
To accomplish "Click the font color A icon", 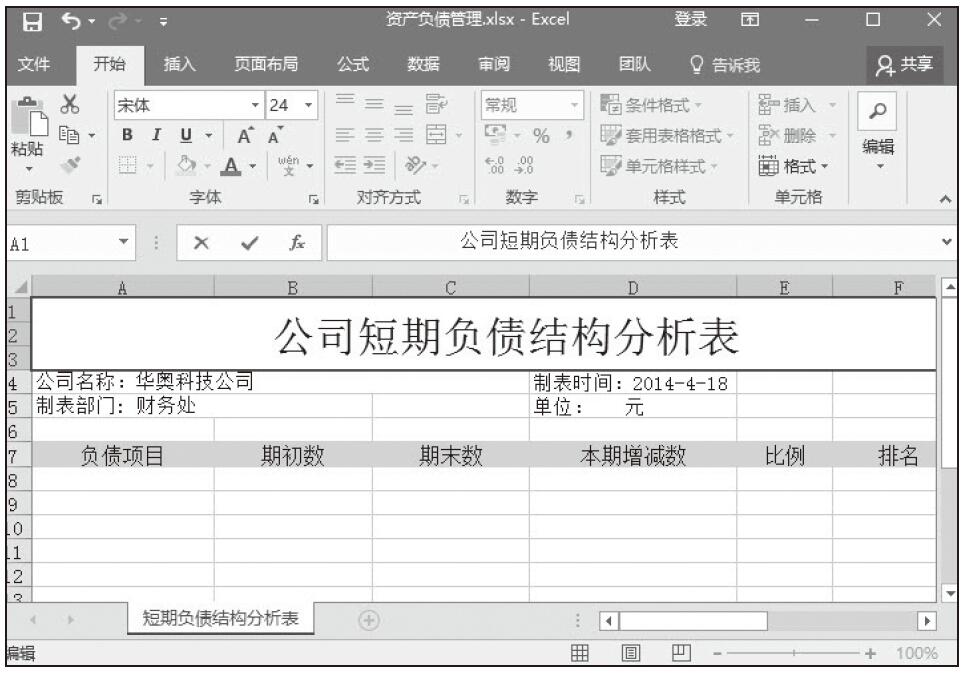I will coord(232,166).
